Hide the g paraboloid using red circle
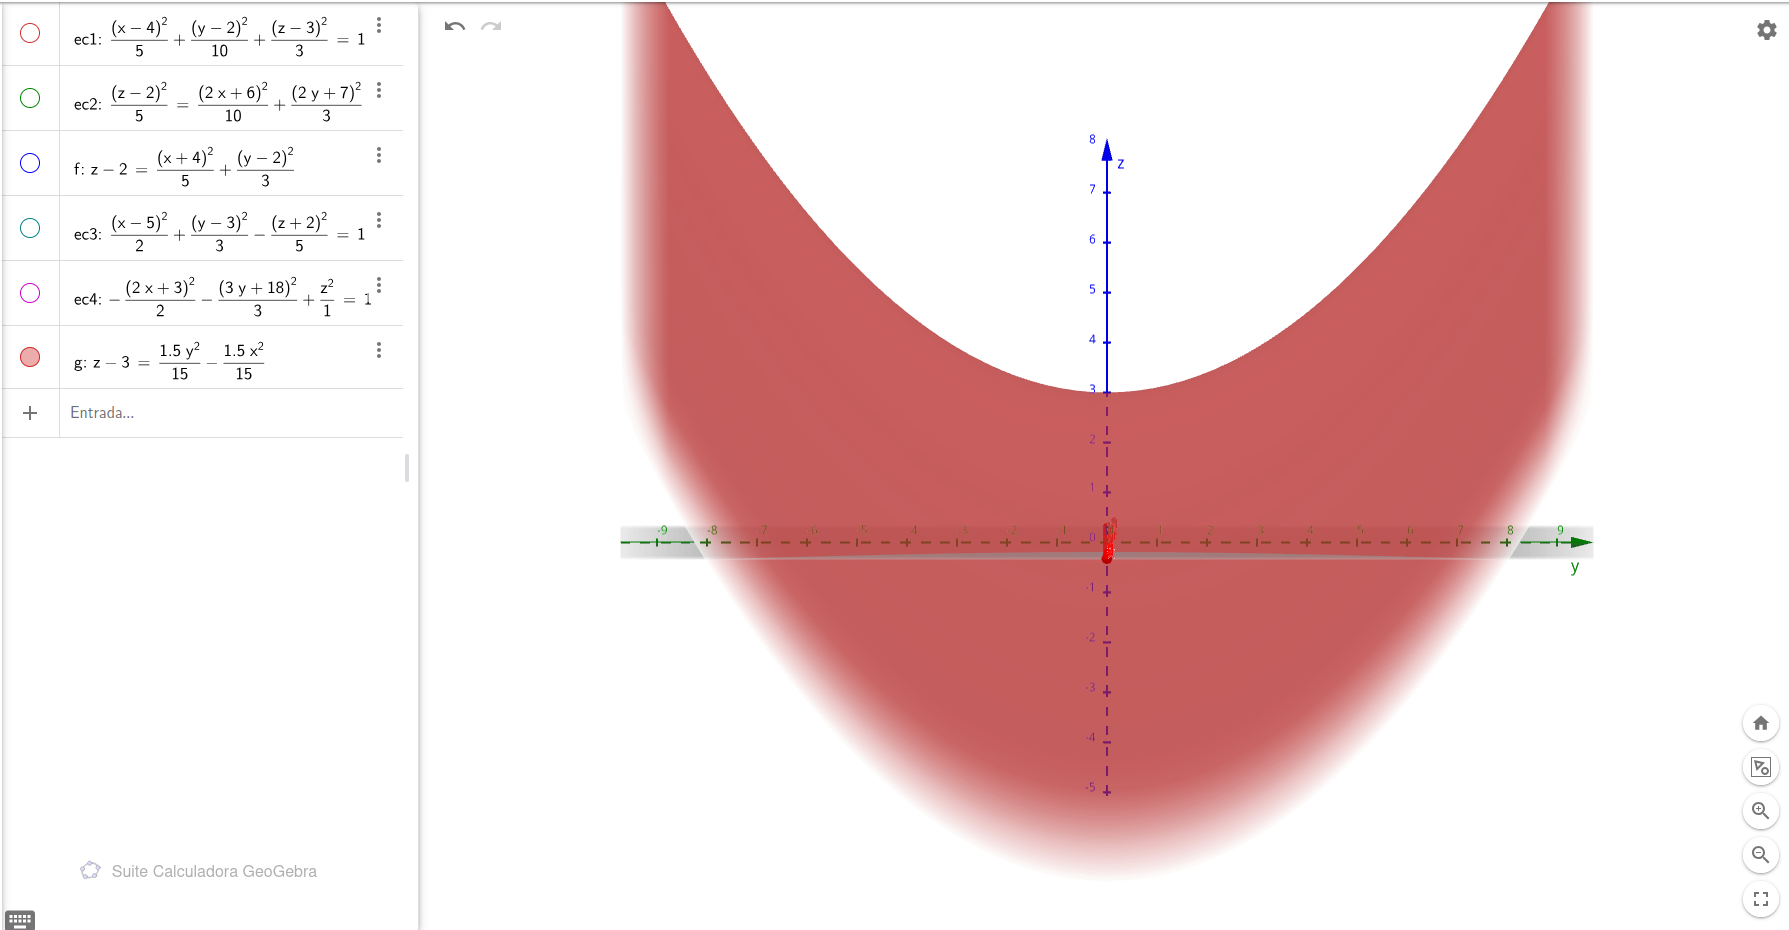 pyautogui.click(x=30, y=357)
